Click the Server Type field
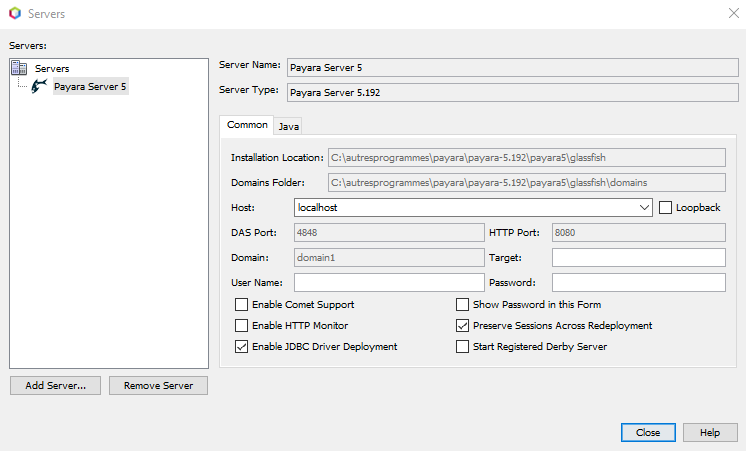Image resolution: width=746 pixels, height=451 pixels. click(x=512, y=92)
